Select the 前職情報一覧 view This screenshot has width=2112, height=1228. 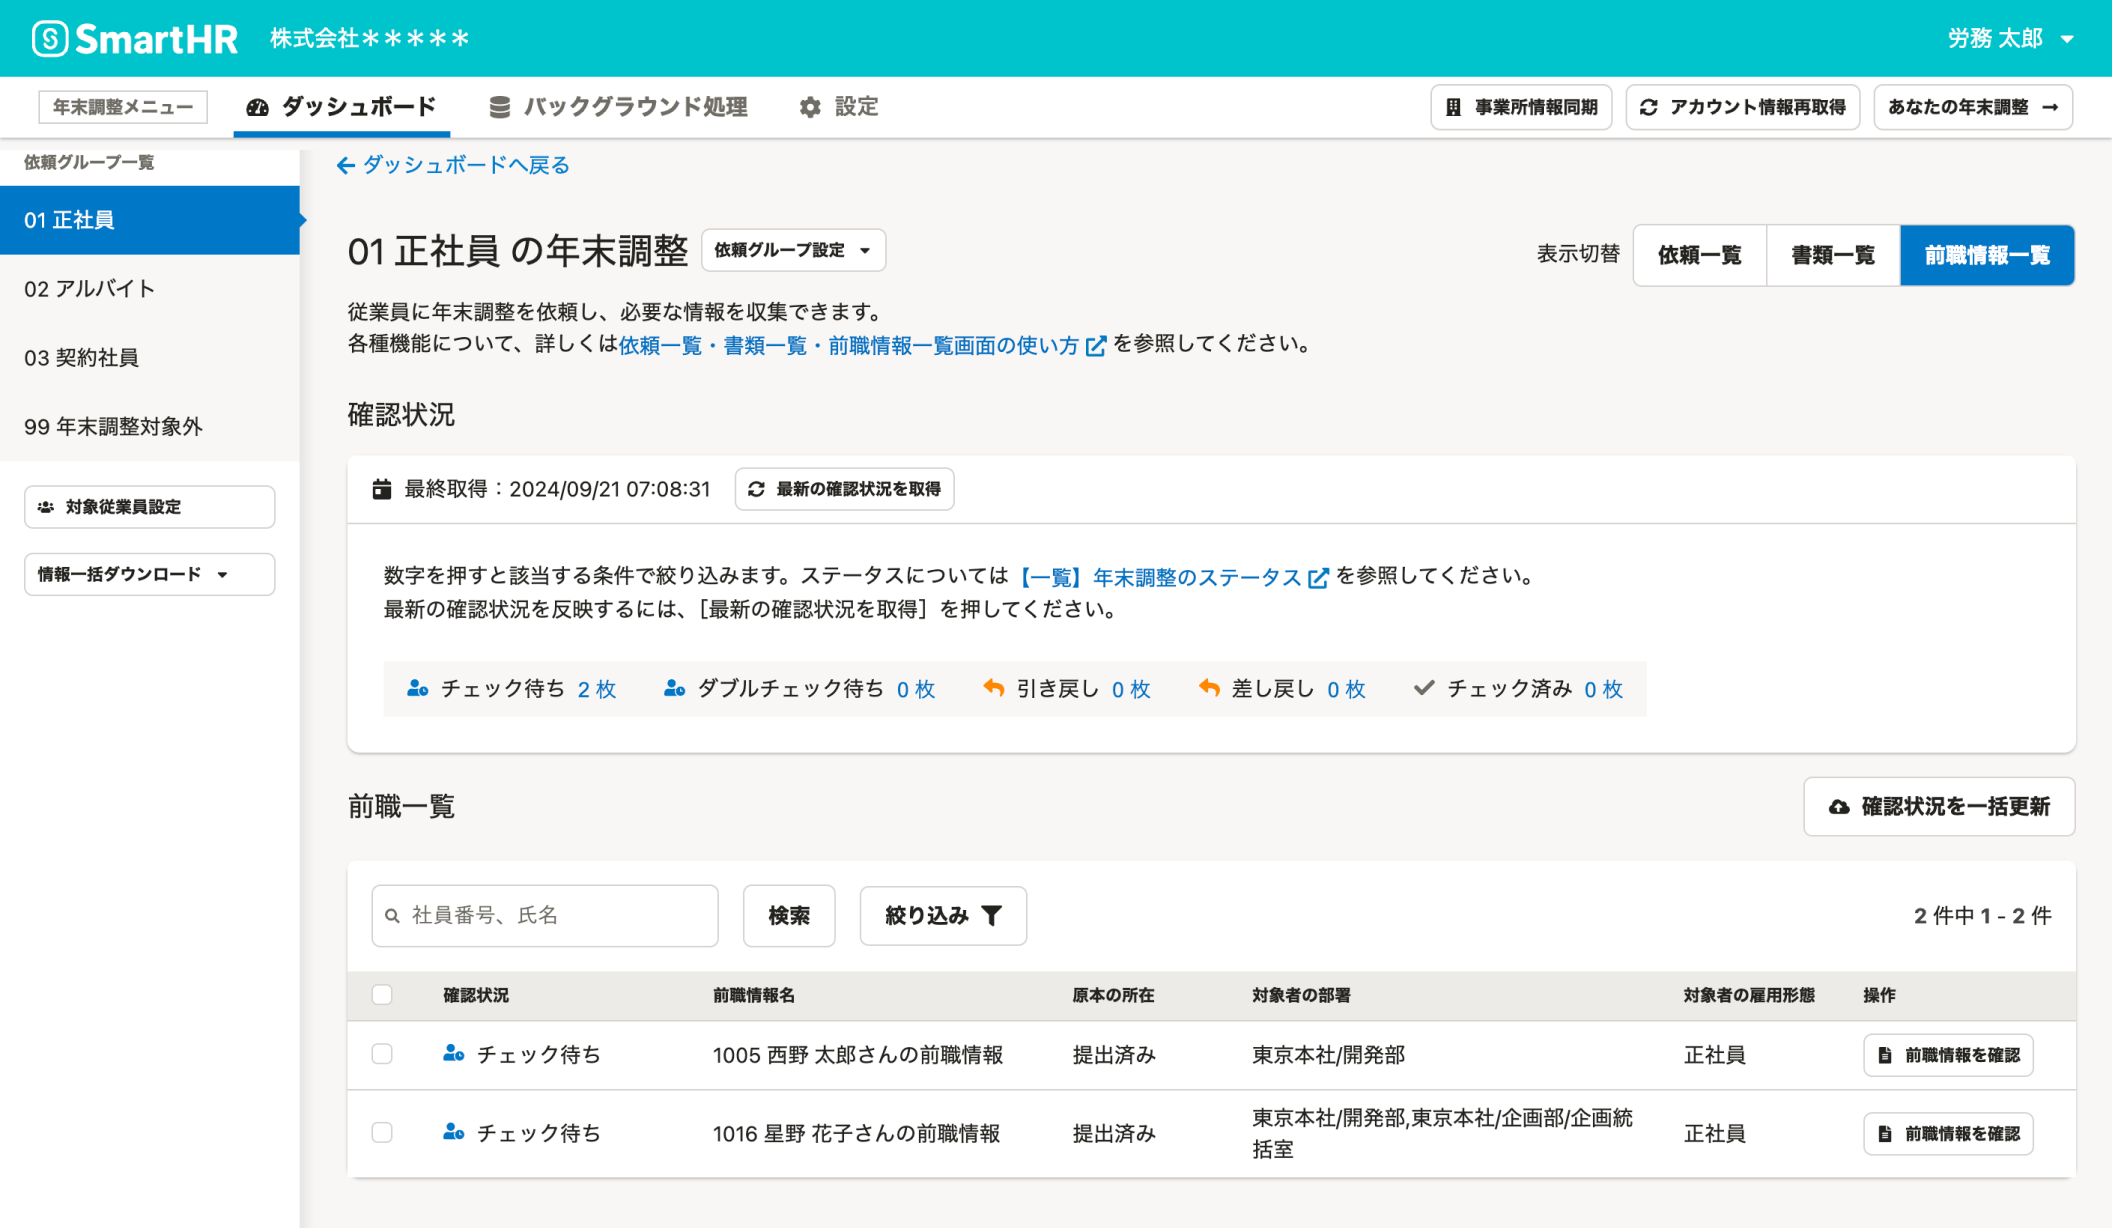tap(1987, 256)
